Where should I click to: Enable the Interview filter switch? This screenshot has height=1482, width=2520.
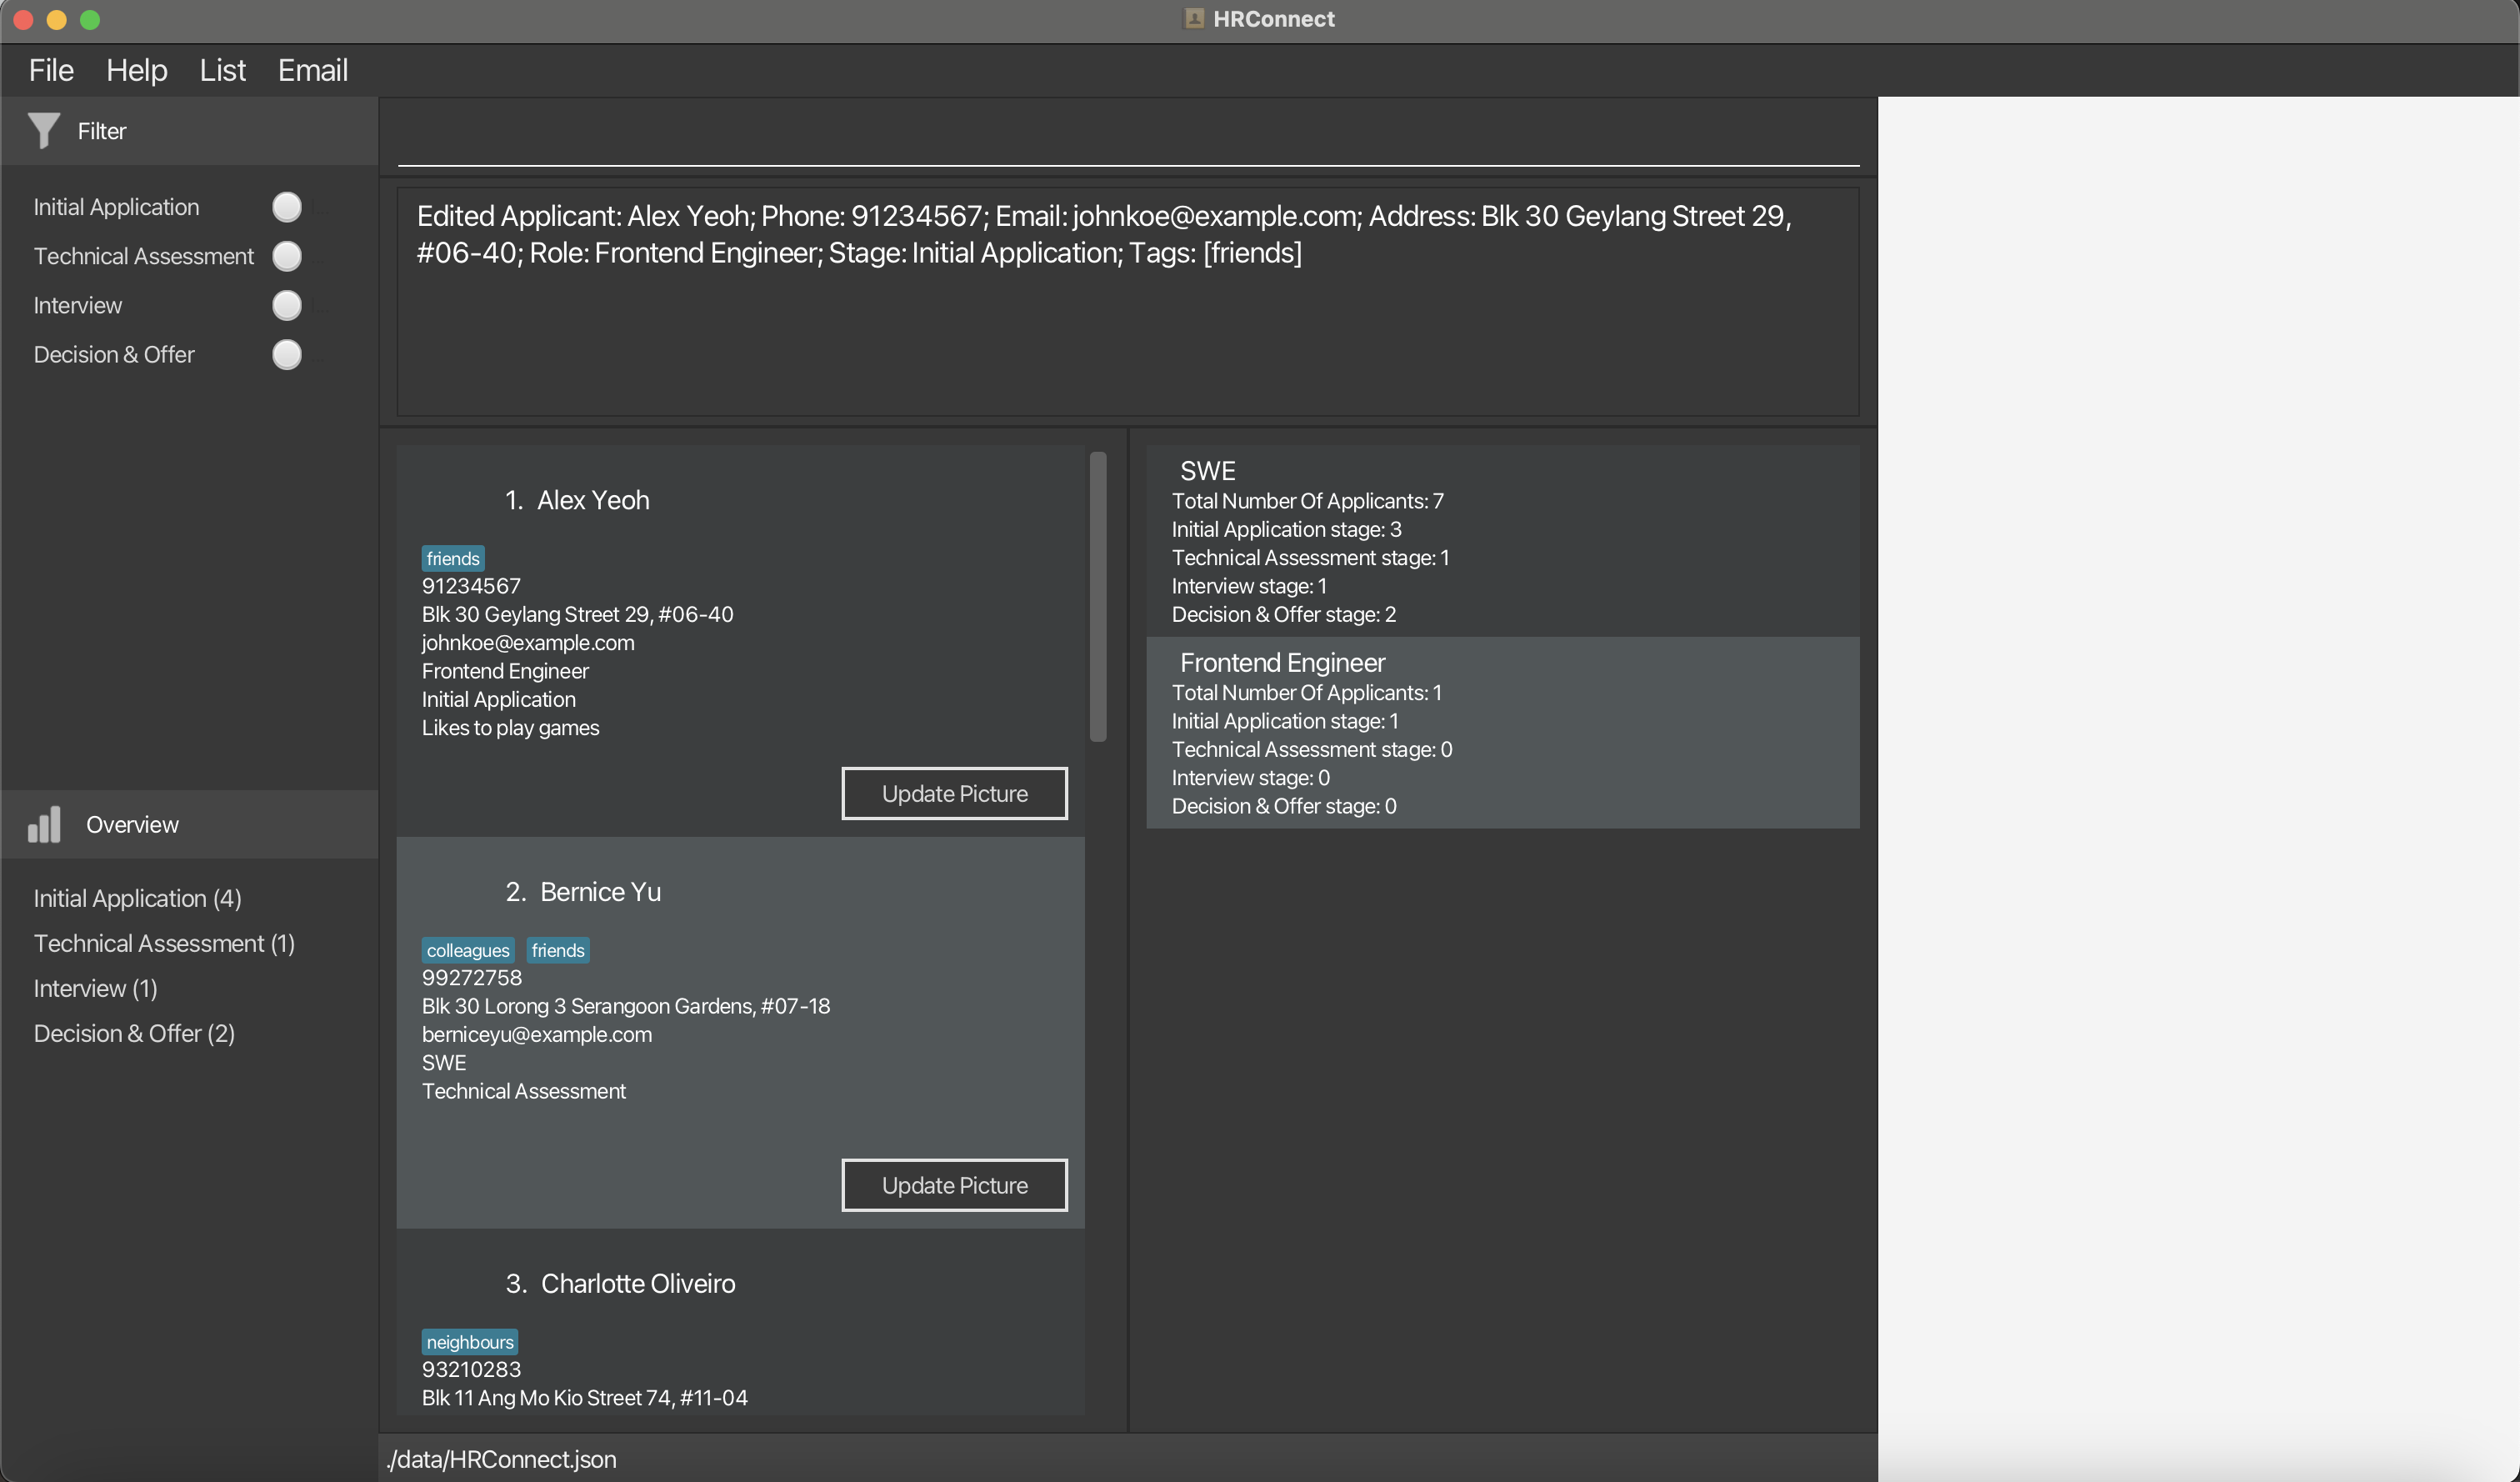coord(287,305)
